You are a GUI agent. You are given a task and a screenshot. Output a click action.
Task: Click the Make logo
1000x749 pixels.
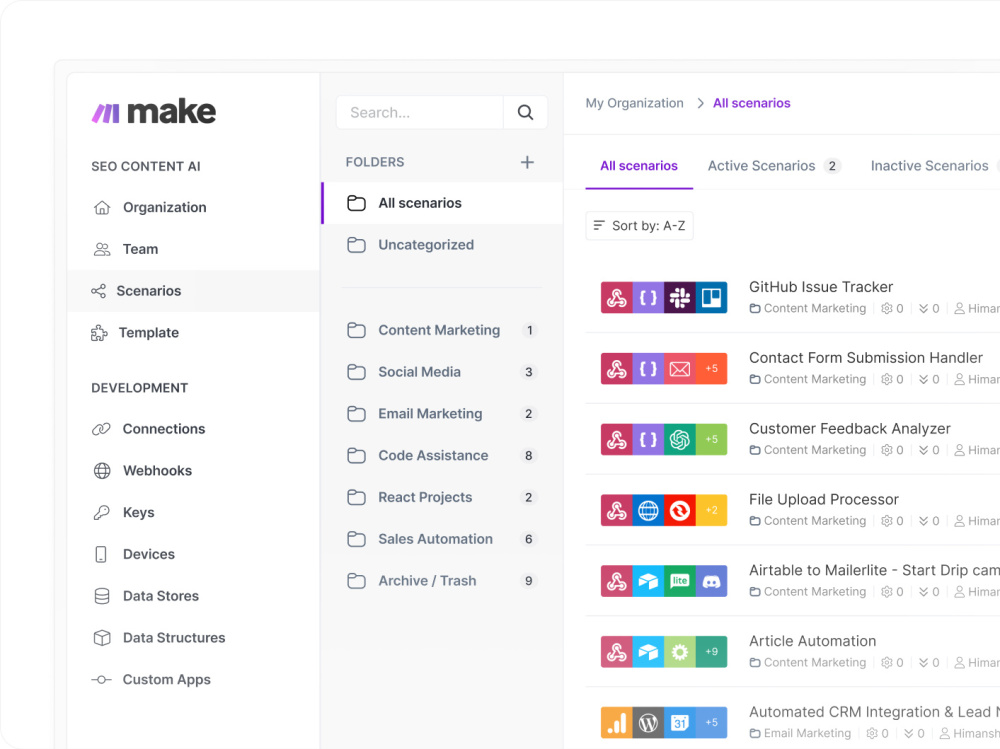(x=154, y=112)
